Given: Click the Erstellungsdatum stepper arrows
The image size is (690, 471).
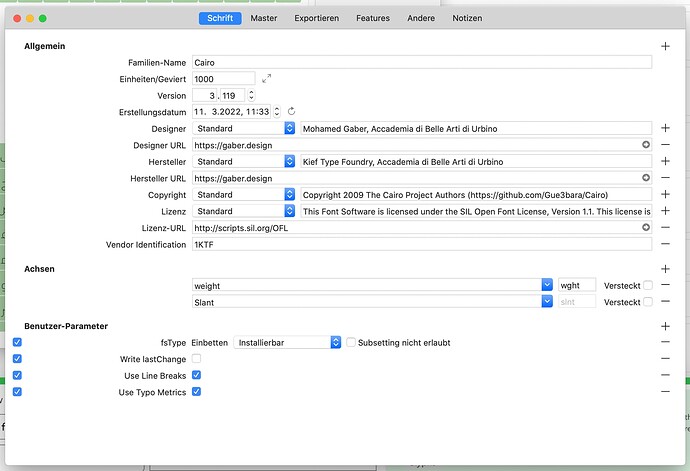Looking at the screenshot, I should tap(276, 111).
